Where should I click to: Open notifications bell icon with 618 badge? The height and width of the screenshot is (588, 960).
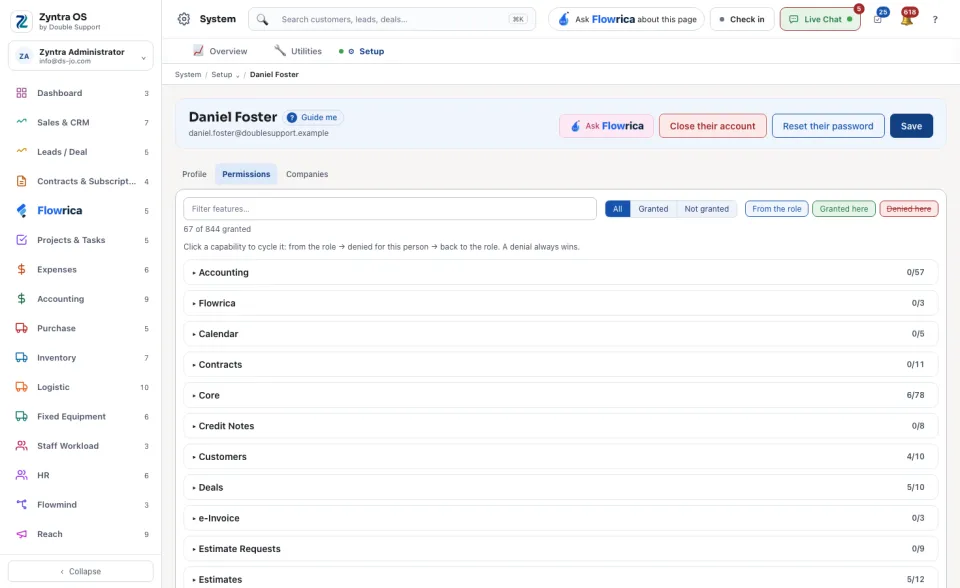coord(907,19)
